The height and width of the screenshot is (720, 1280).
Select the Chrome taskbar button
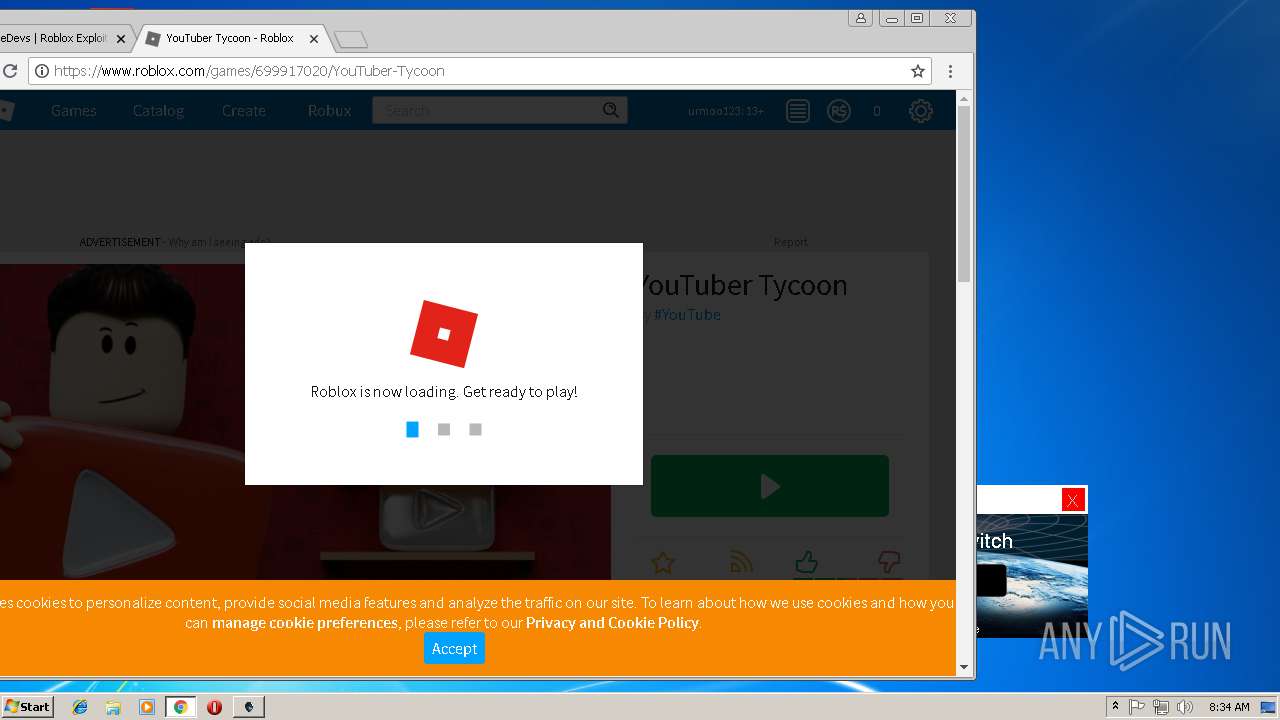tap(180, 707)
